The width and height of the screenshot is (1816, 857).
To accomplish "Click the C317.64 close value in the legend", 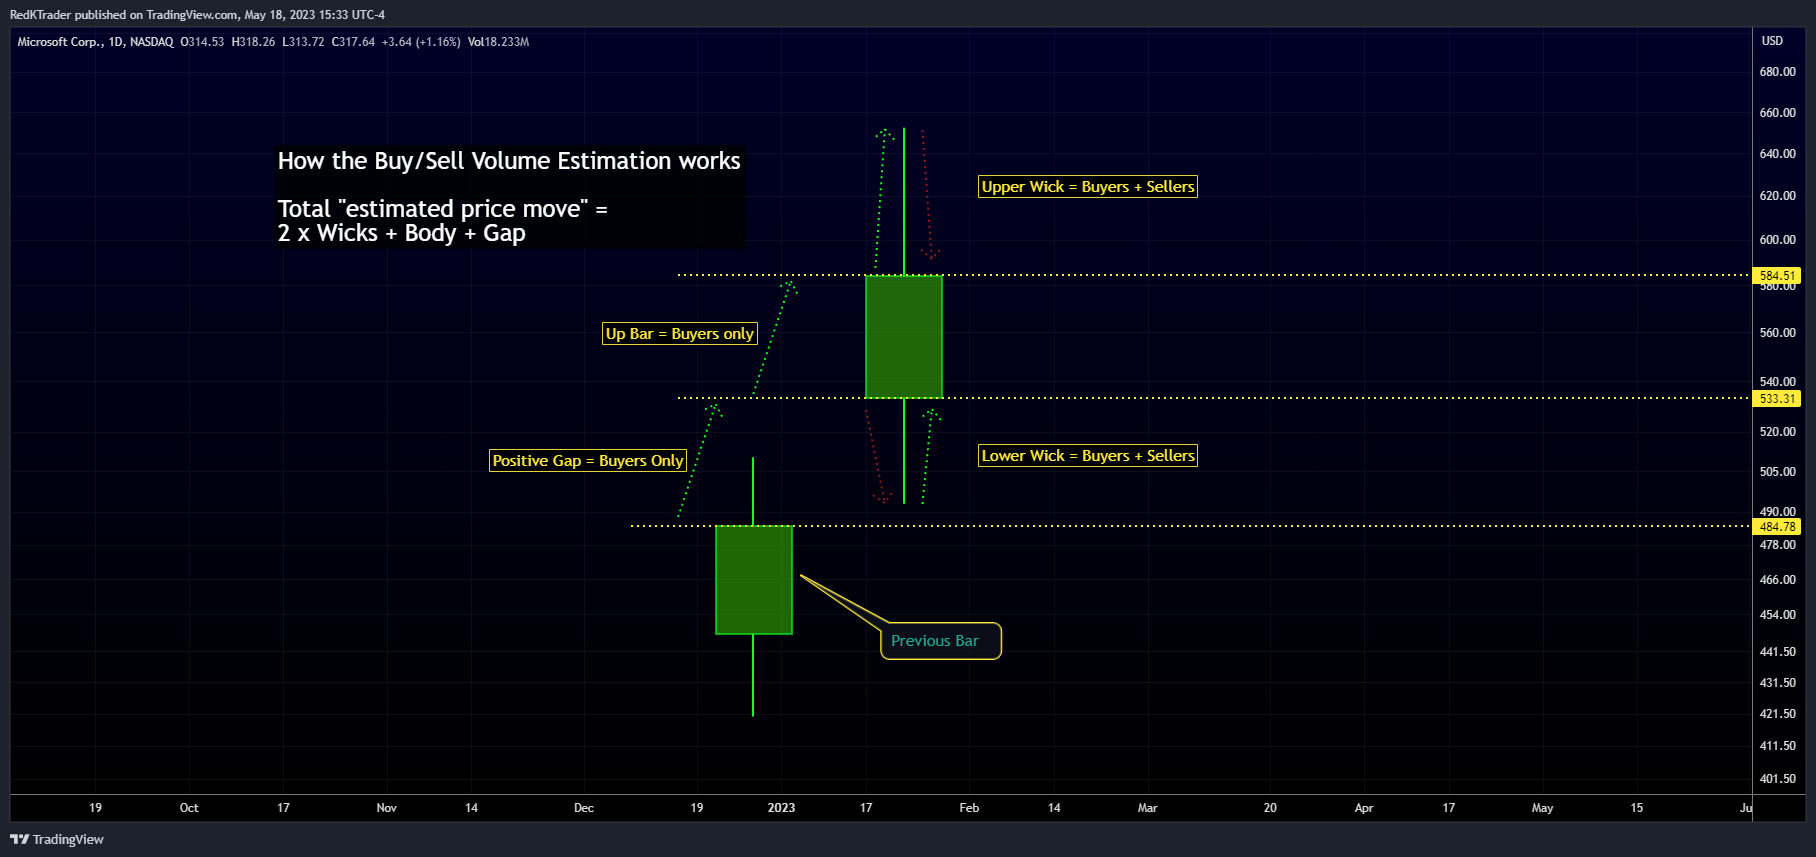I will point(353,42).
